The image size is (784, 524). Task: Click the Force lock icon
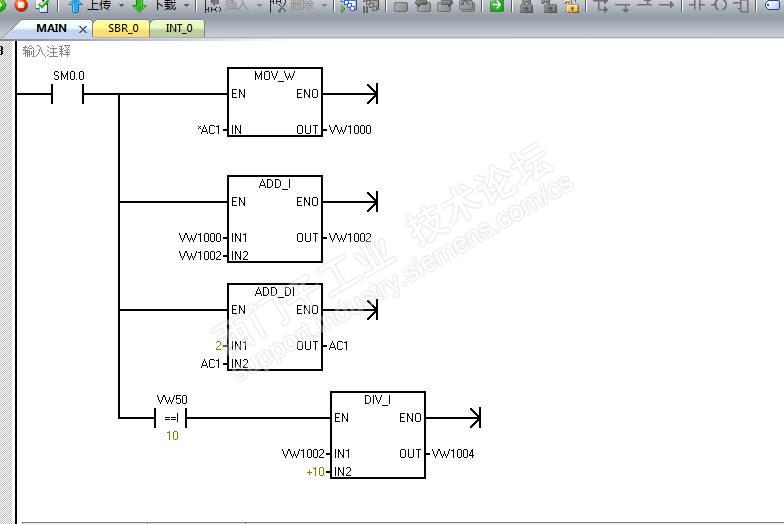526,6
